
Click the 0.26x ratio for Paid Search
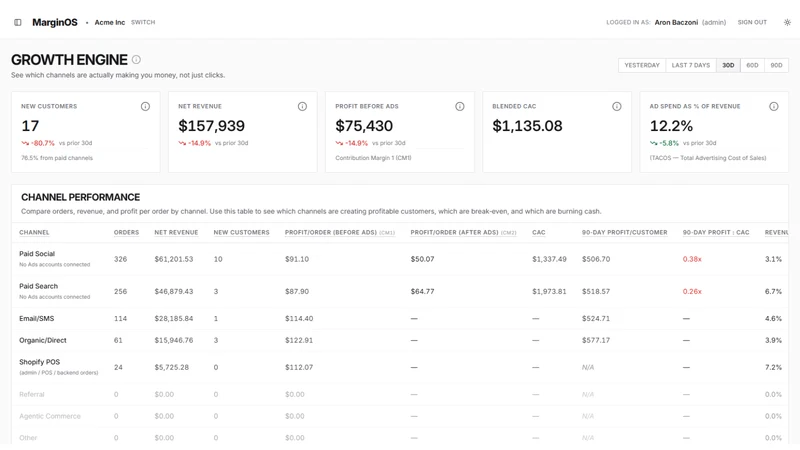click(x=692, y=292)
